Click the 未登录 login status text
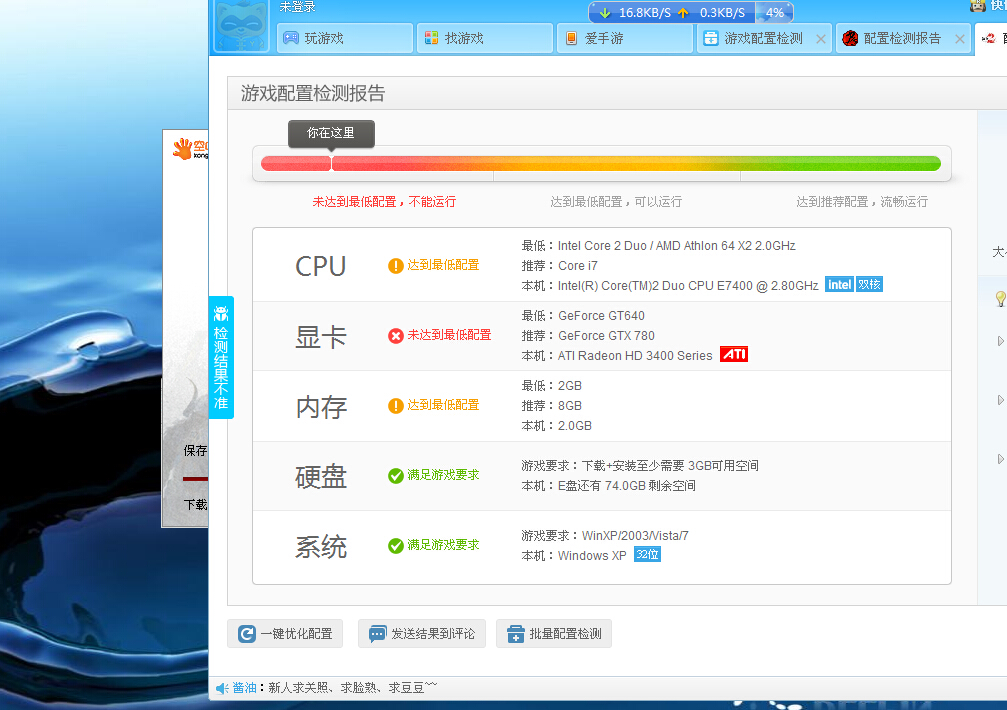 click(x=297, y=7)
